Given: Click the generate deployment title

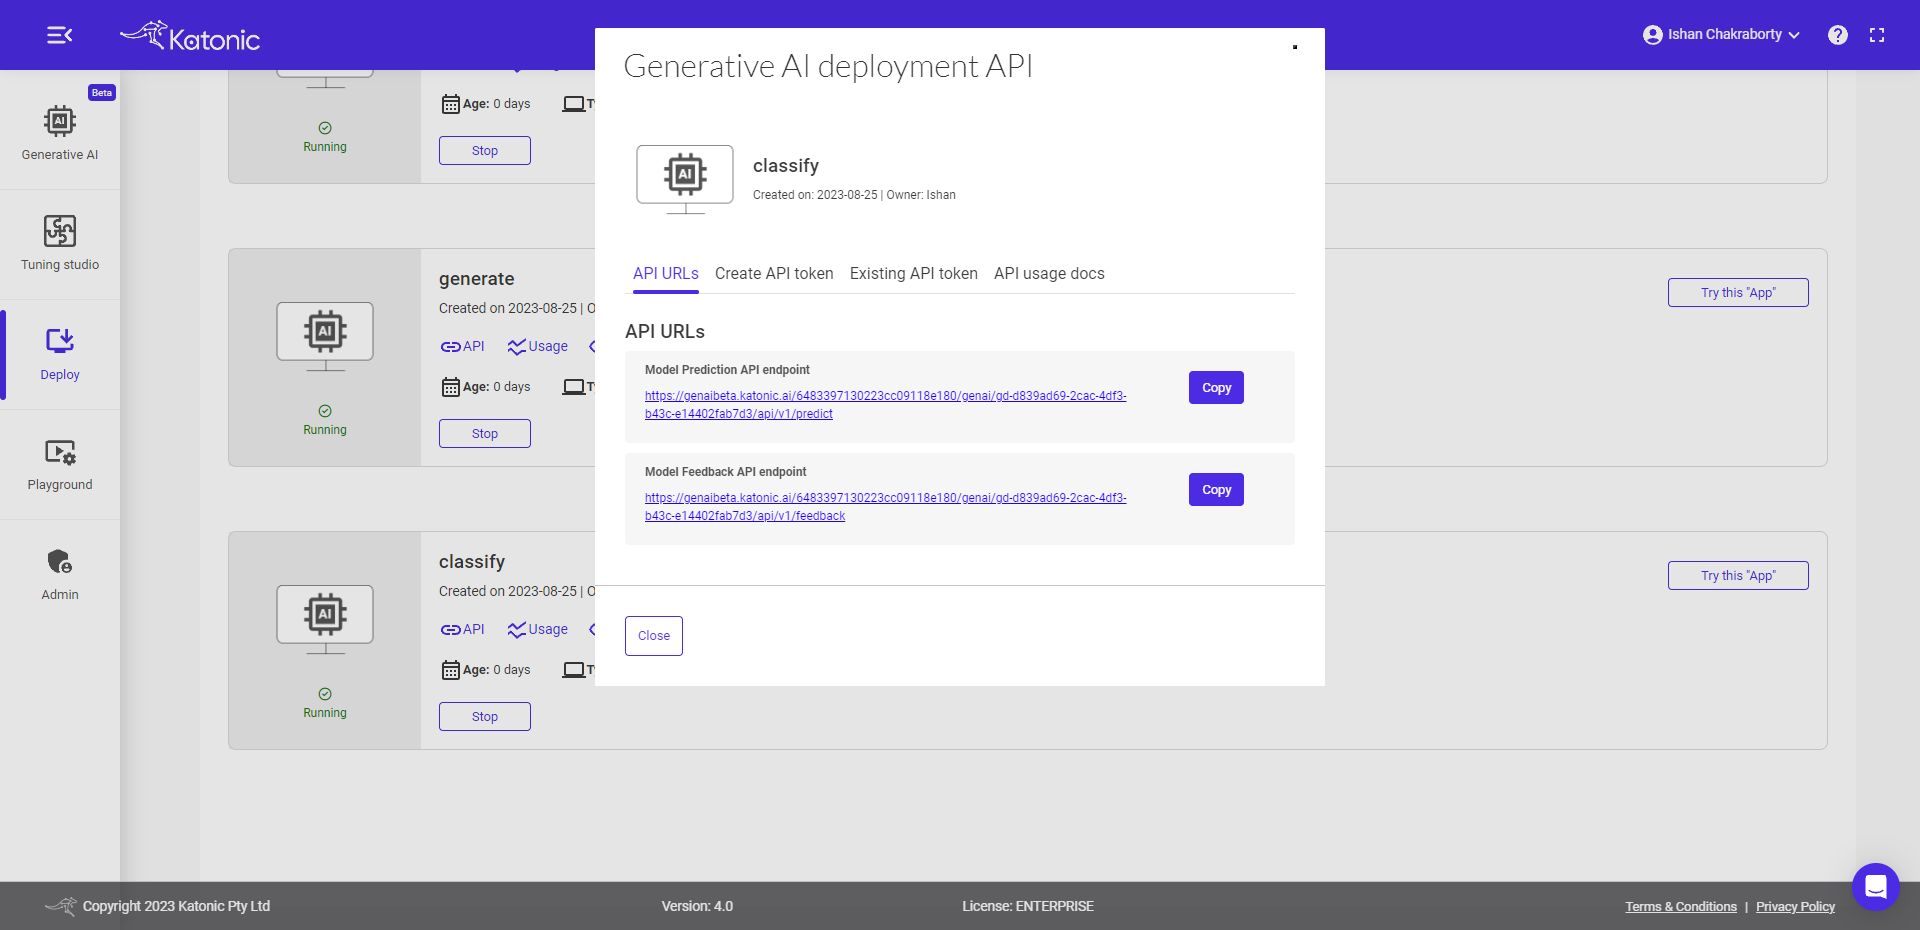Looking at the screenshot, I should (476, 279).
